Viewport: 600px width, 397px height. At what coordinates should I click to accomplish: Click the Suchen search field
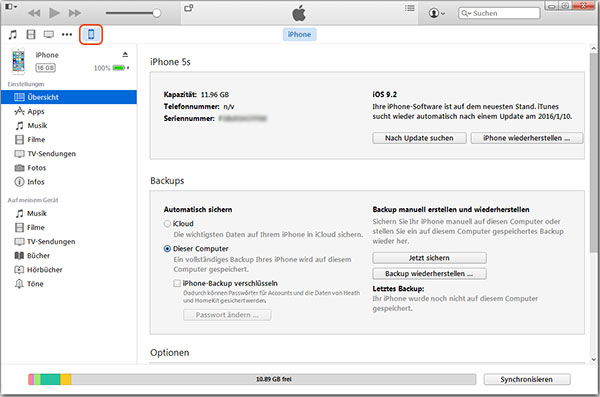coord(499,13)
